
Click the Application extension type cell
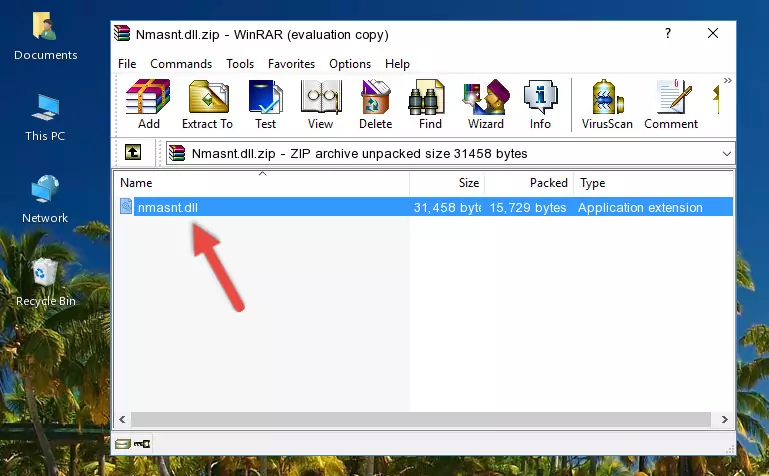[x=640, y=207]
